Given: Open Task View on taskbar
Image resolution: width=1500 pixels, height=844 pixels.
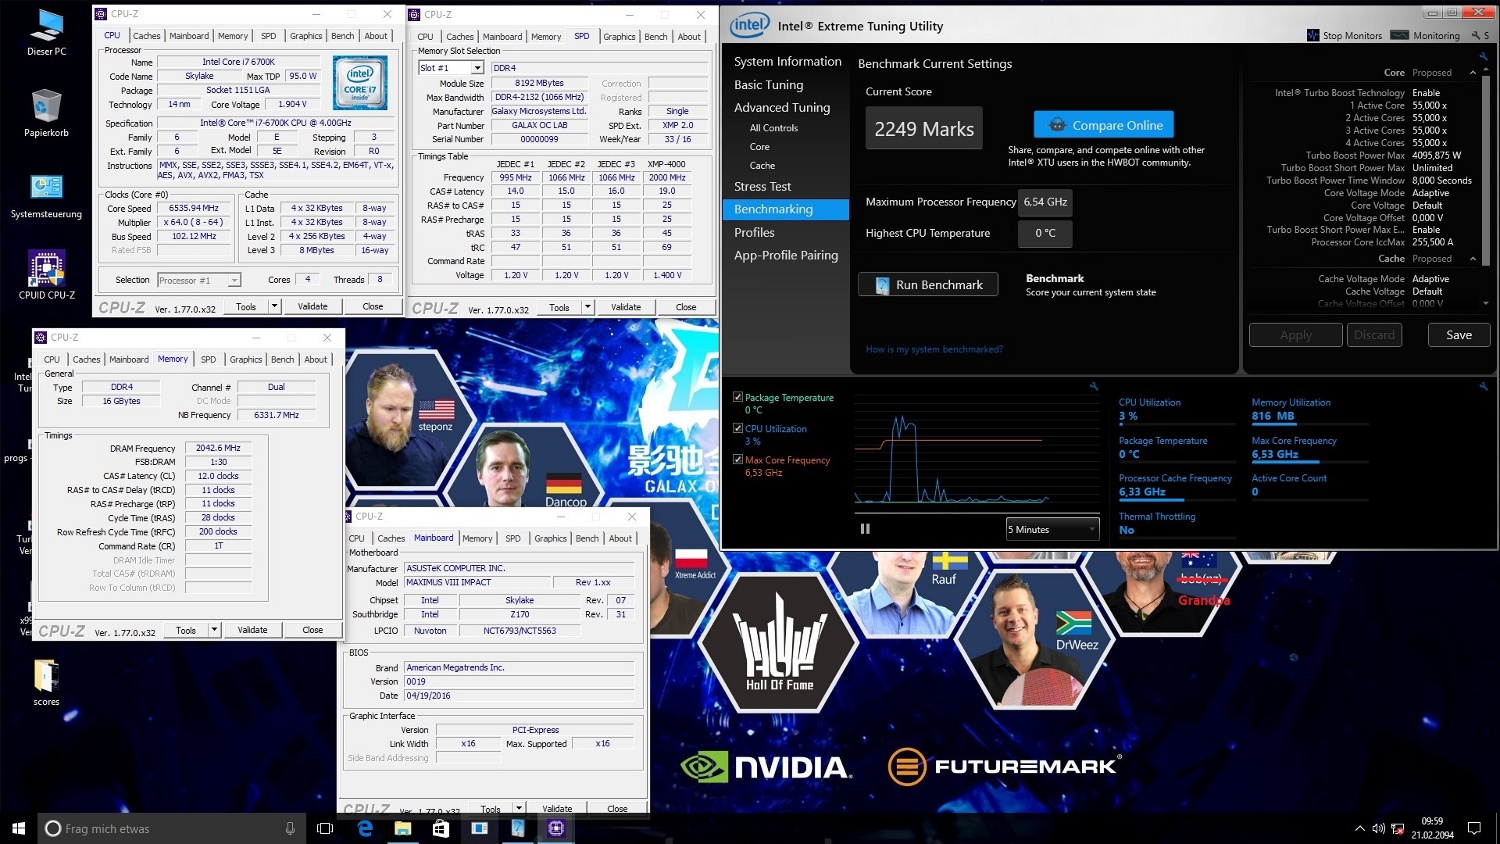Looking at the screenshot, I should (x=325, y=828).
